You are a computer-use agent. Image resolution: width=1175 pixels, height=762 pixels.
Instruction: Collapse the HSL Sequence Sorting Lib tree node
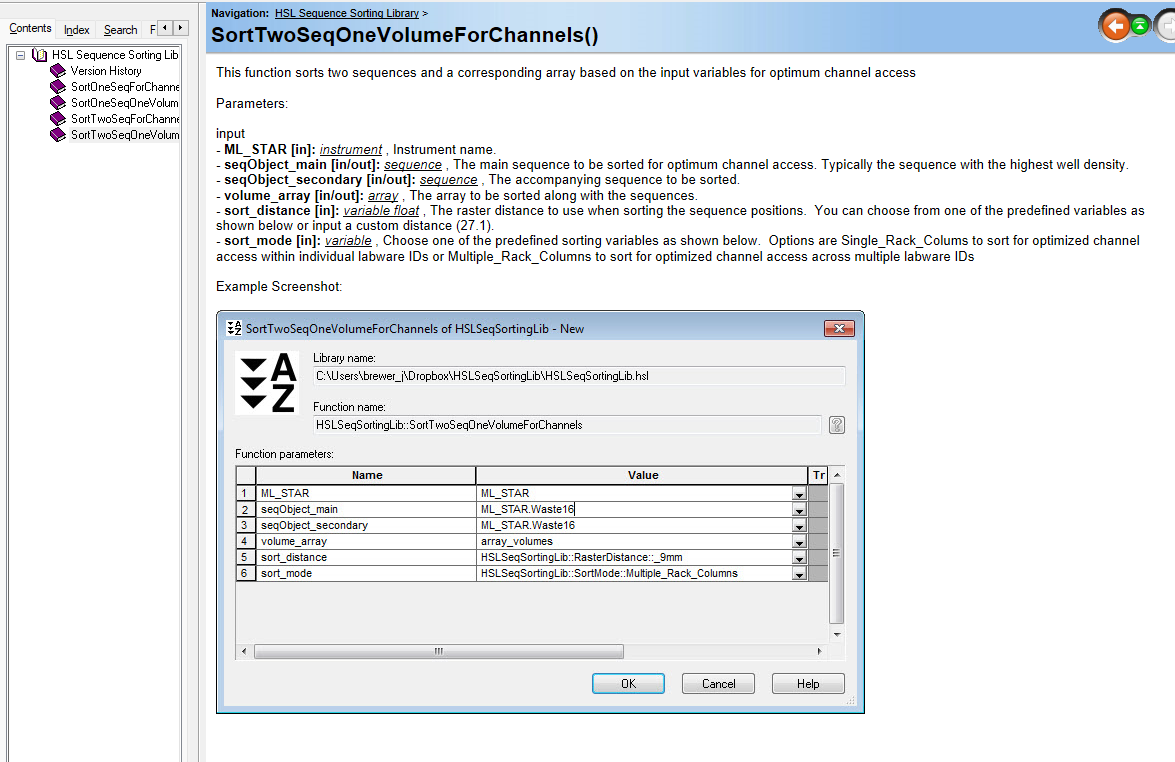(x=20, y=55)
